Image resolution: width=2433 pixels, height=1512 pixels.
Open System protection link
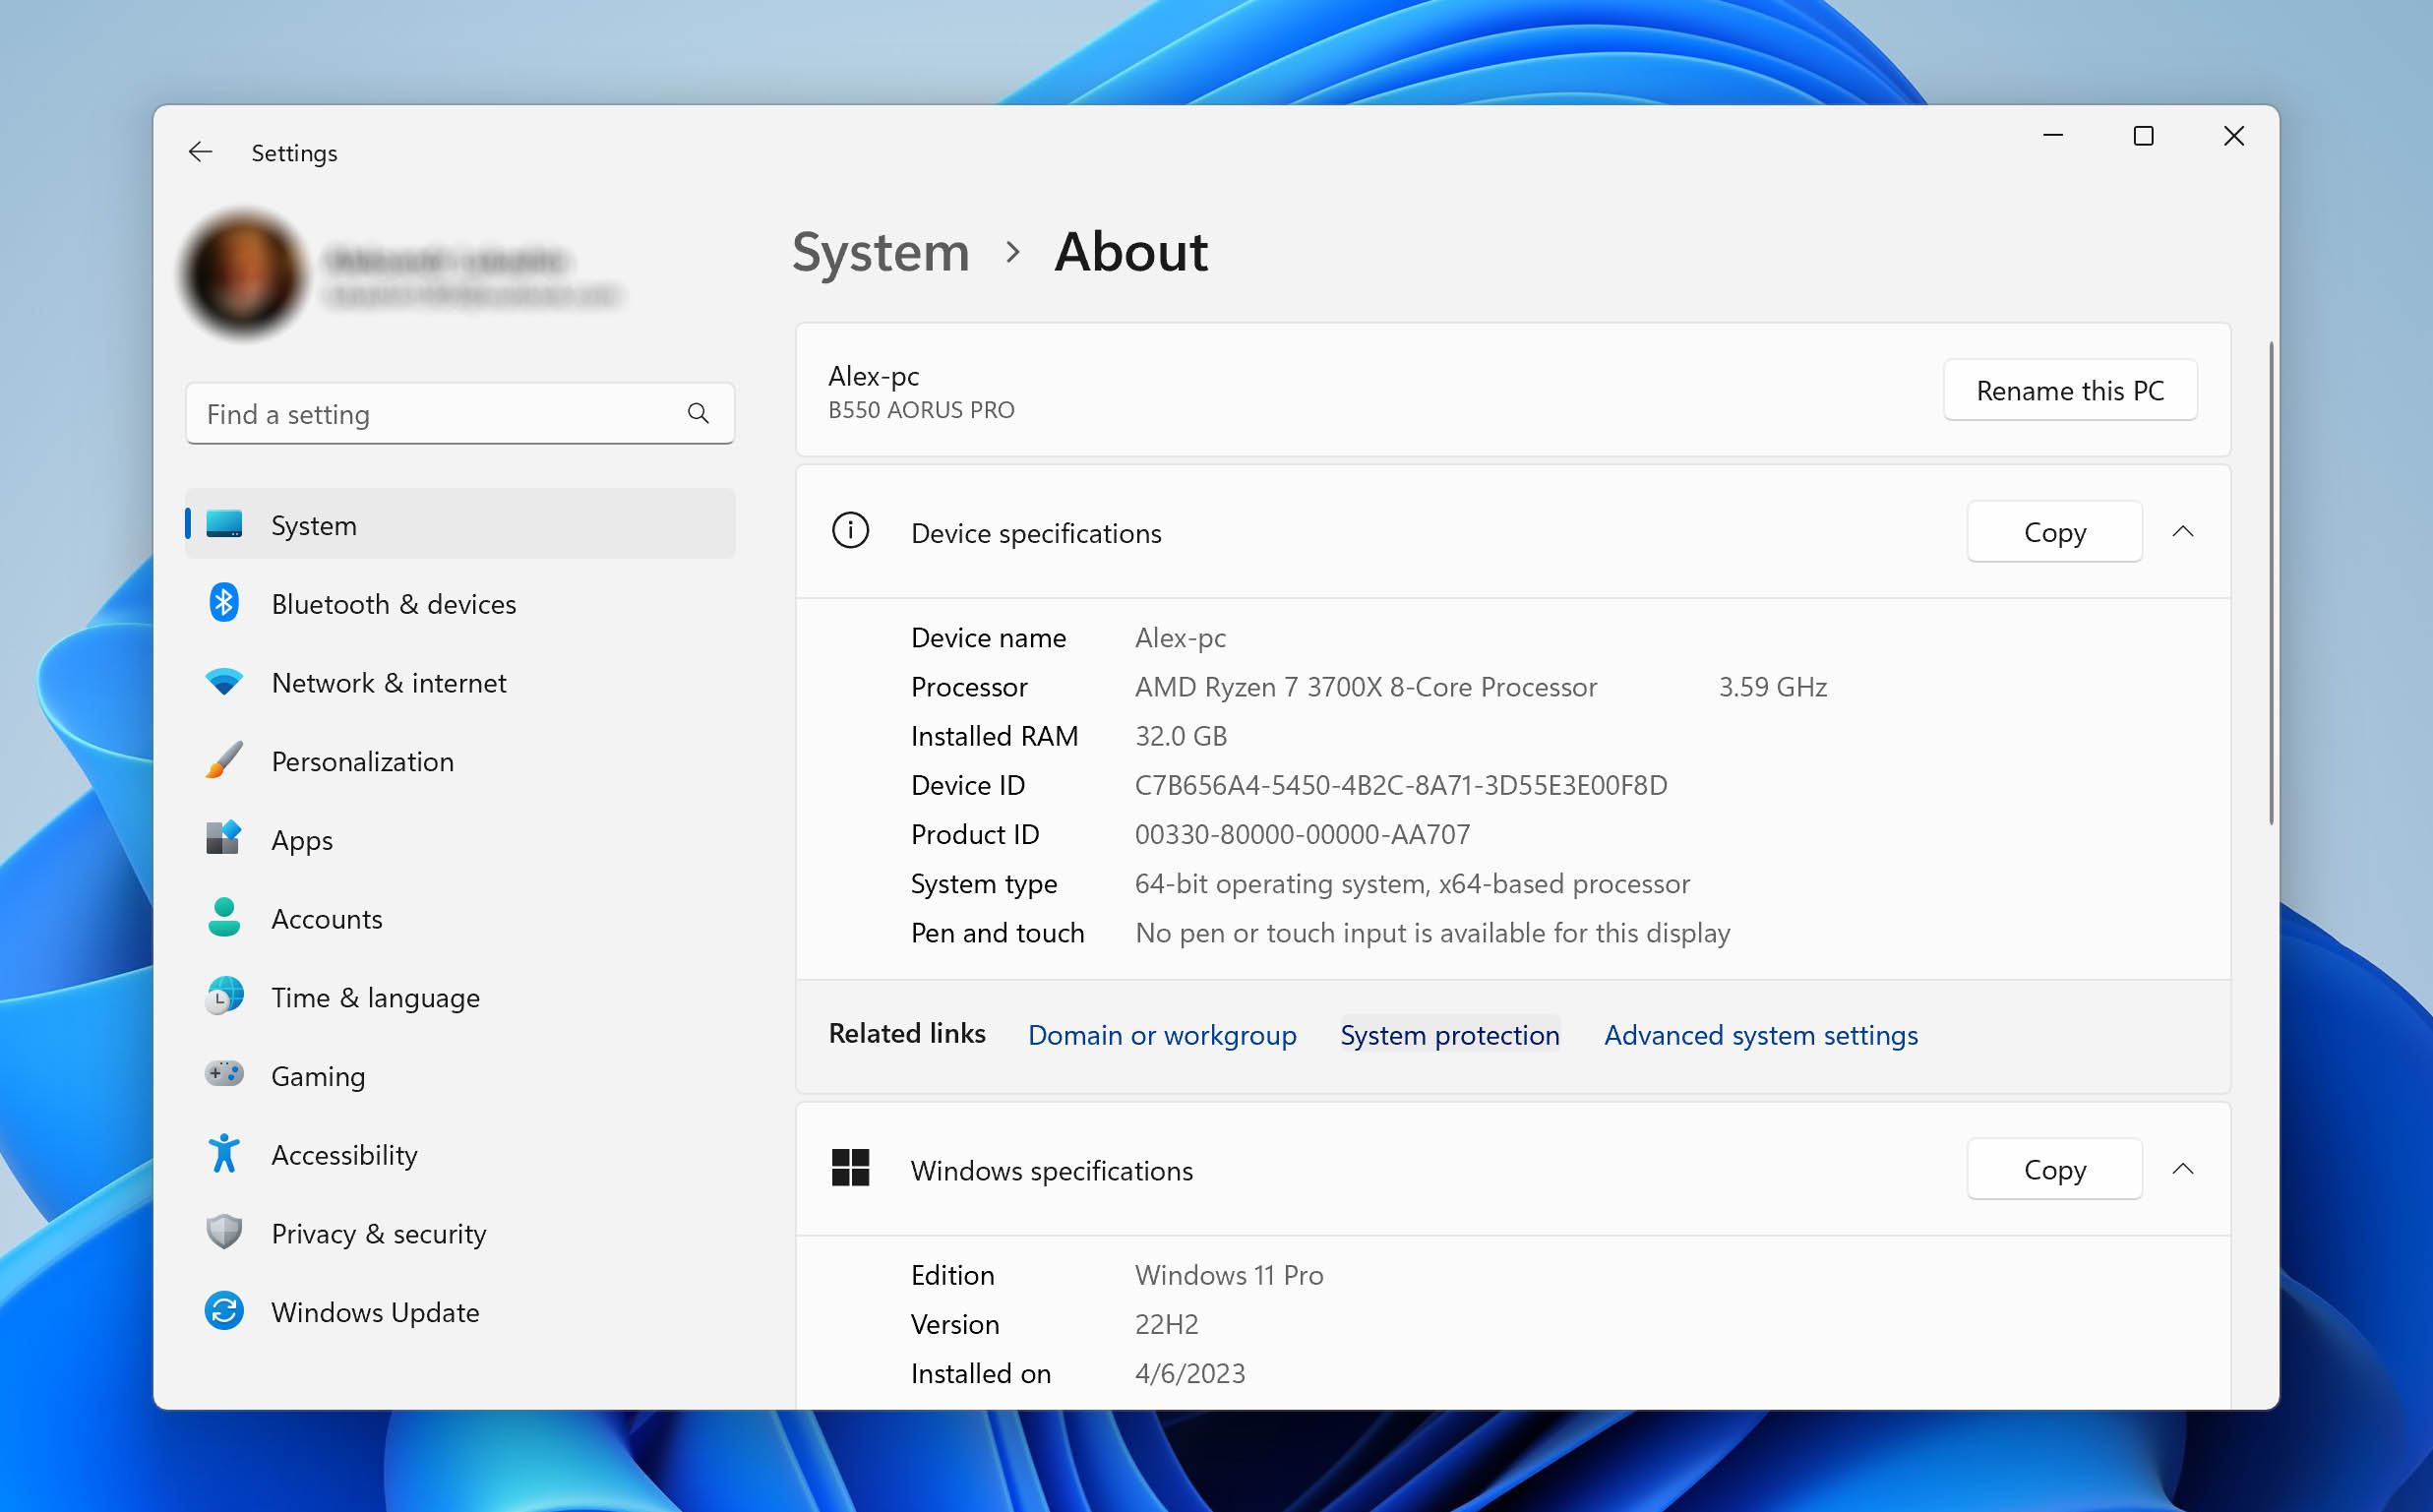pos(1450,1034)
